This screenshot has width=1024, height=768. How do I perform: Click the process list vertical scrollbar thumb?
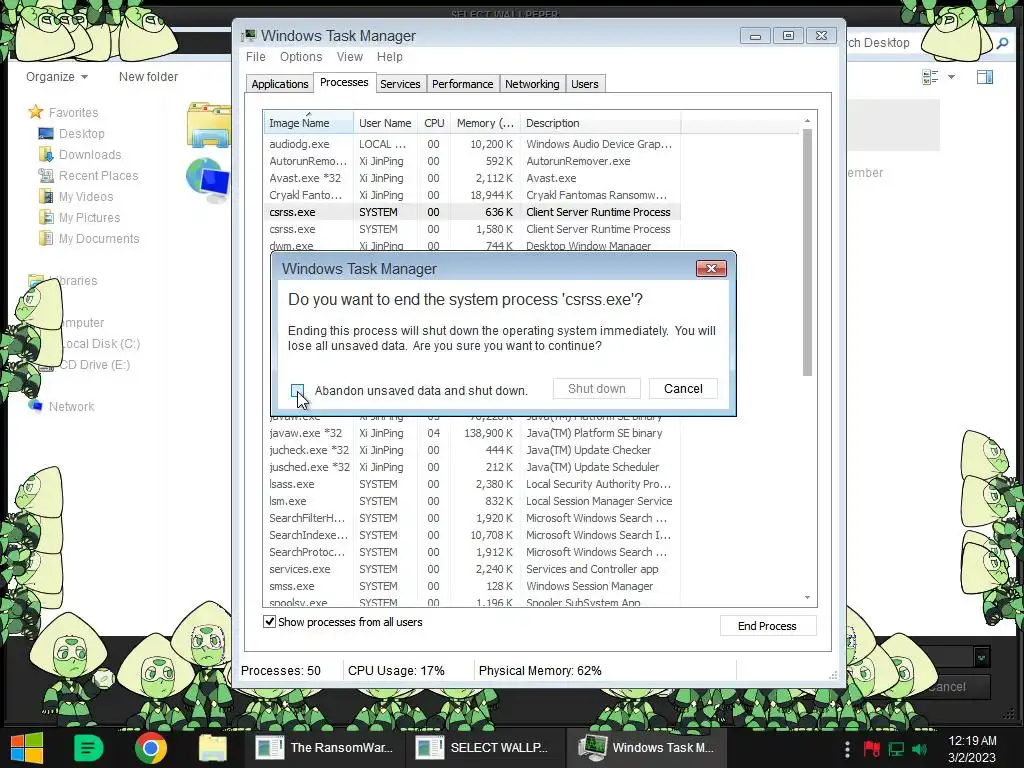[x=807, y=252]
